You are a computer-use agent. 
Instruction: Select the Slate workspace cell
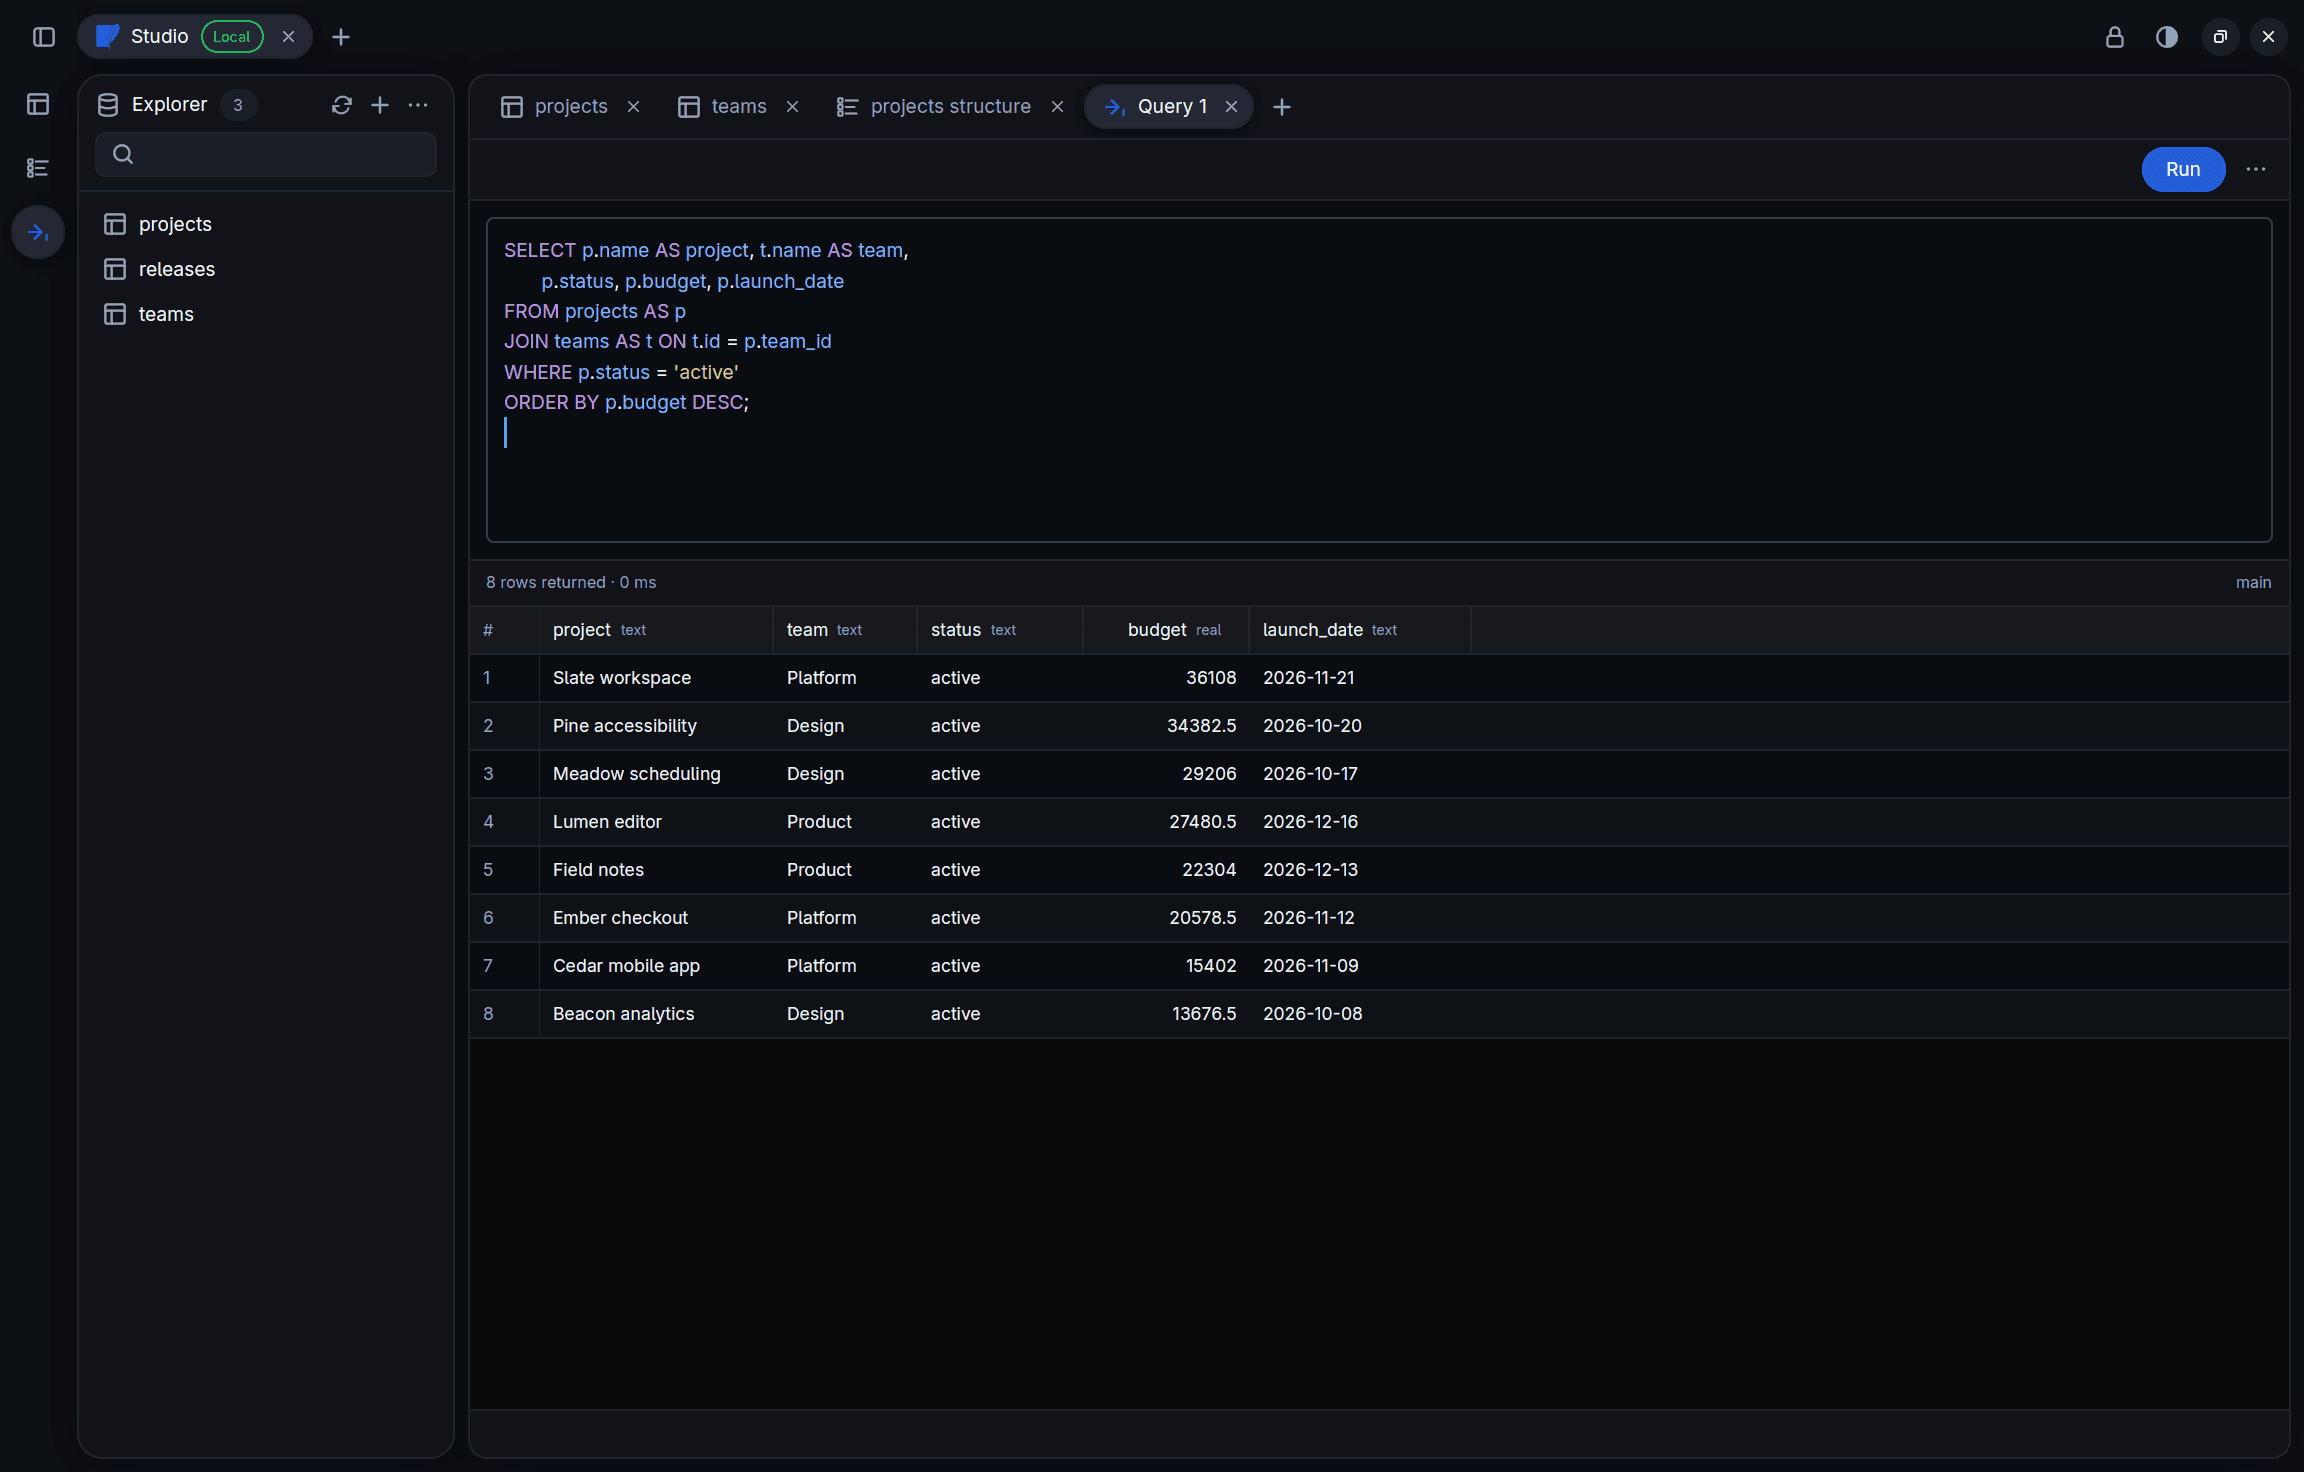(656, 678)
